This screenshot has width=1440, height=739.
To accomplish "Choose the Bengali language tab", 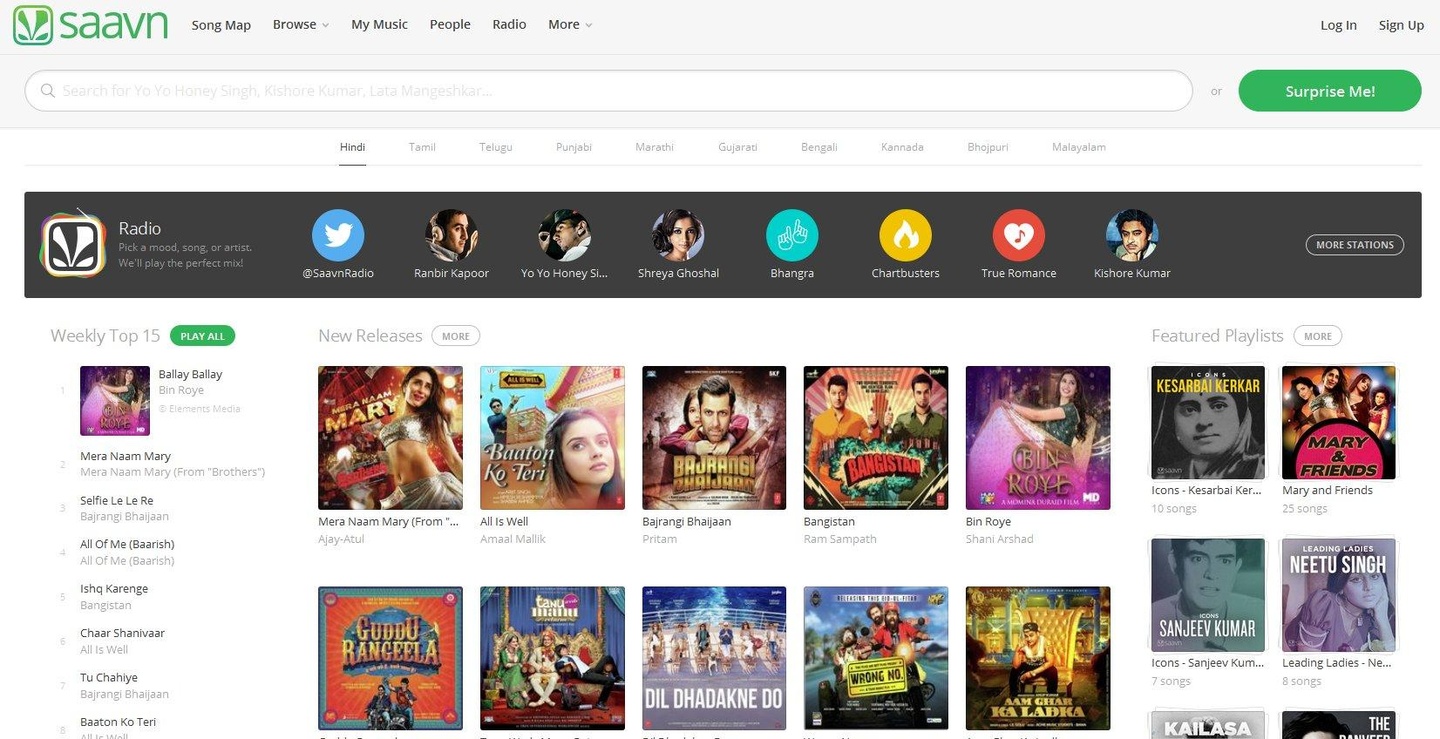I will click(x=819, y=147).
